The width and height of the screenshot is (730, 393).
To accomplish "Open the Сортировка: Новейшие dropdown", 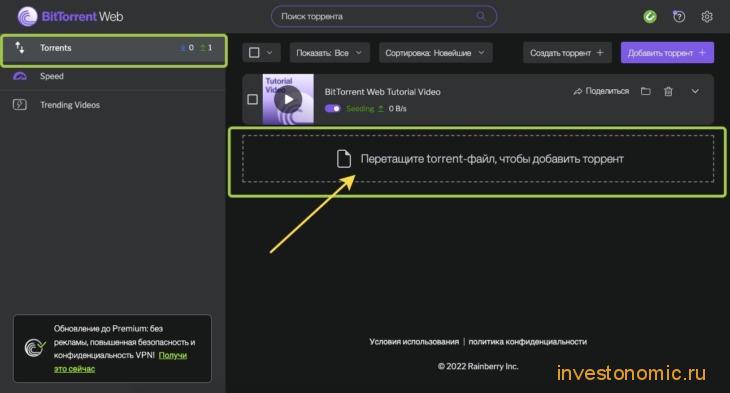I will (x=435, y=53).
